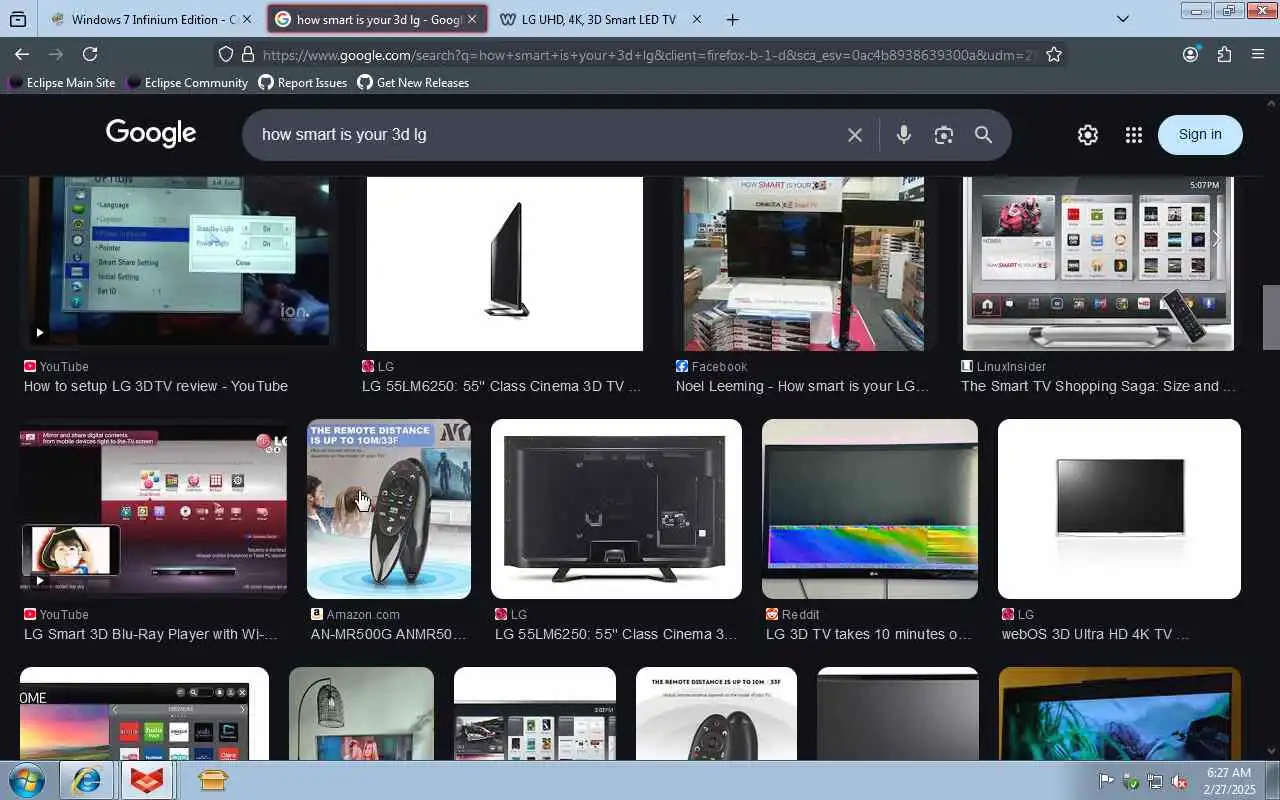Click 'The Smart TV Shopping Saga' title
The height and width of the screenshot is (800, 1280).
click(1098, 386)
